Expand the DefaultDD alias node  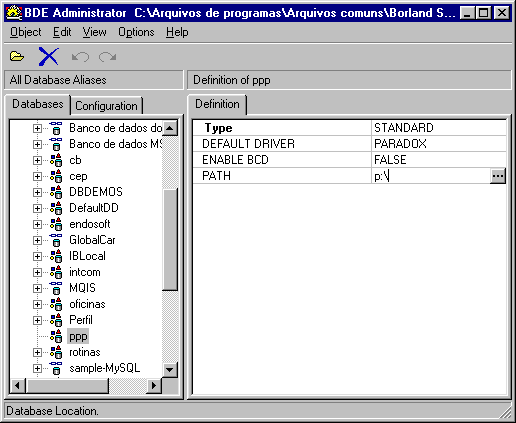pyautogui.click(x=37, y=208)
